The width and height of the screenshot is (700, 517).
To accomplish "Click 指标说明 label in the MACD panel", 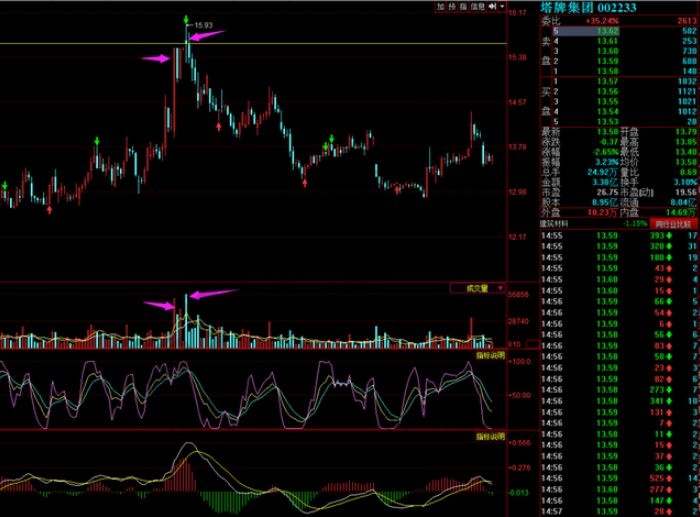I will click(490, 437).
